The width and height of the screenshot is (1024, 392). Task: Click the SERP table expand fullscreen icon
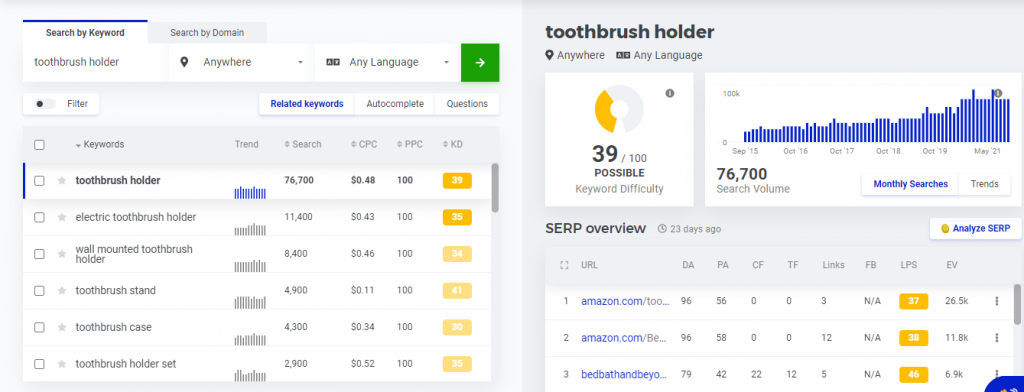coord(564,265)
